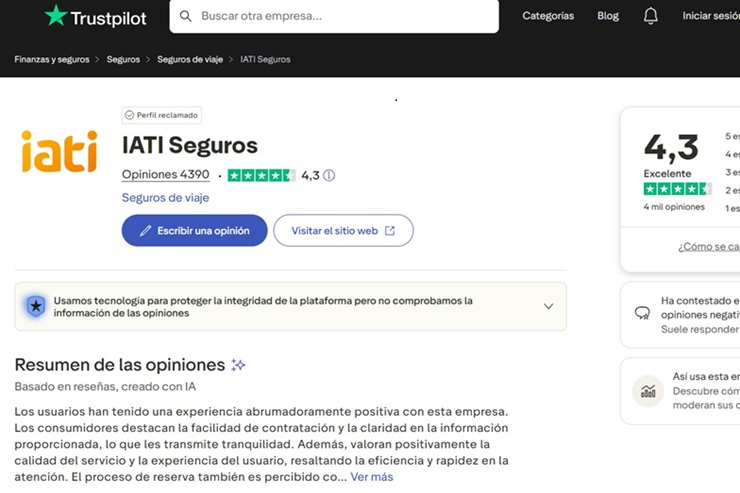Click the star rating in the score card
740x493 pixels.
coord(678,189)
